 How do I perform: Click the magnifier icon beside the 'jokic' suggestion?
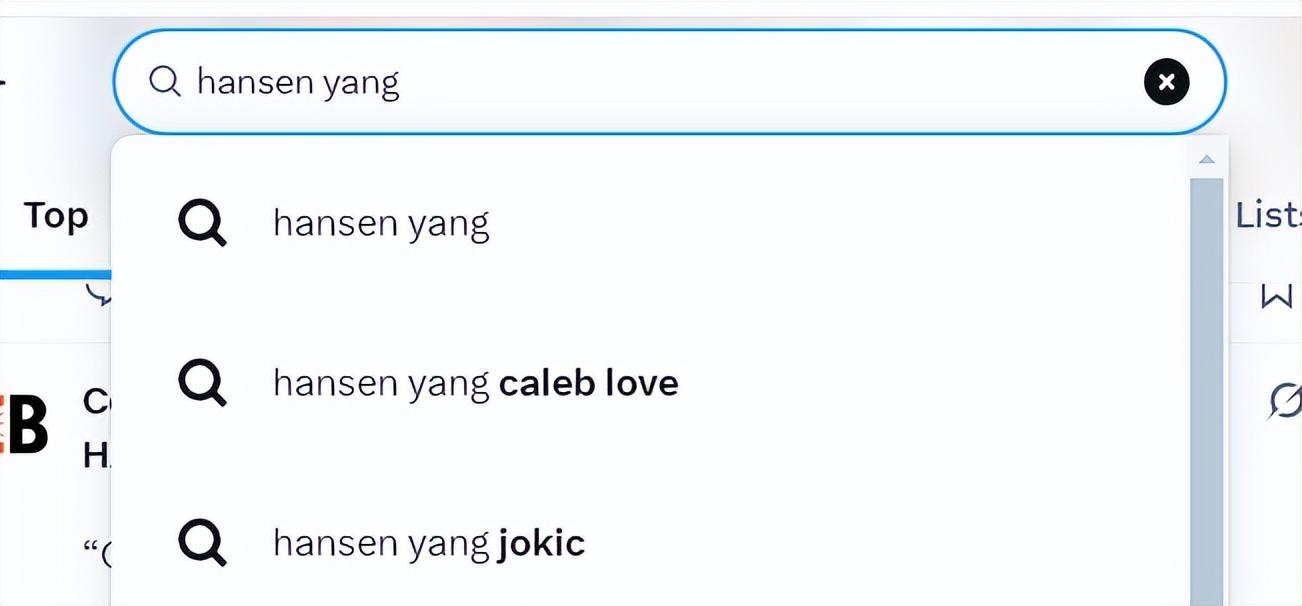(x=202, y=543)
